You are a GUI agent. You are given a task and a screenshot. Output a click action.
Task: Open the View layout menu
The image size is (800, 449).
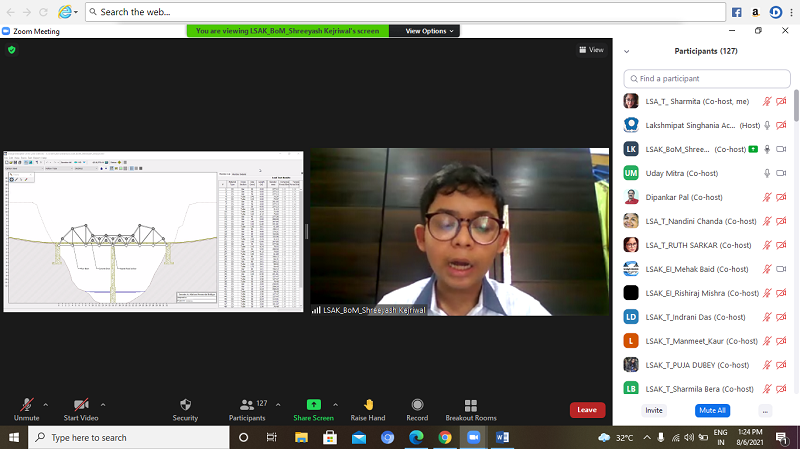point(591,49)
